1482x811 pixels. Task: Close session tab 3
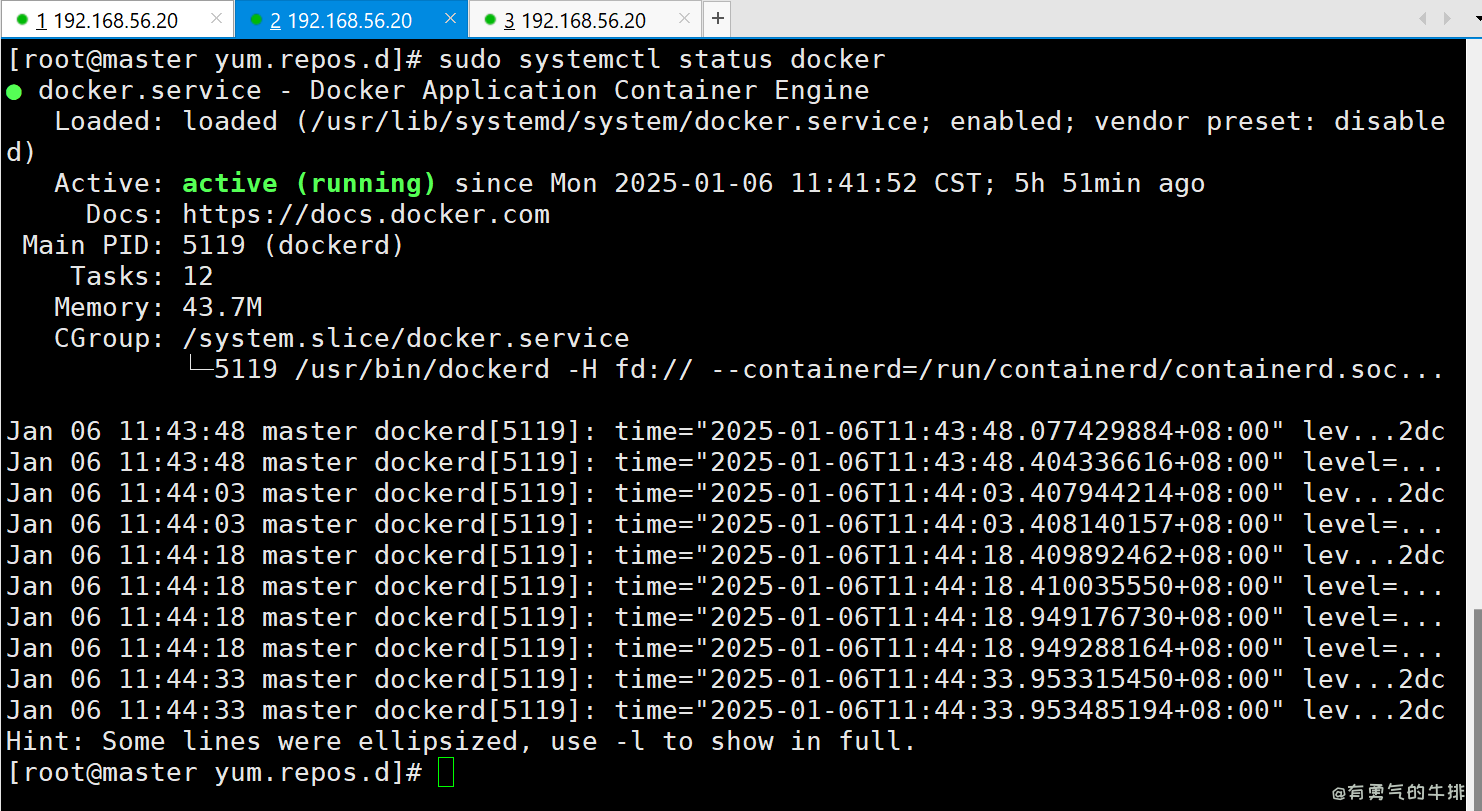point(686,20)
